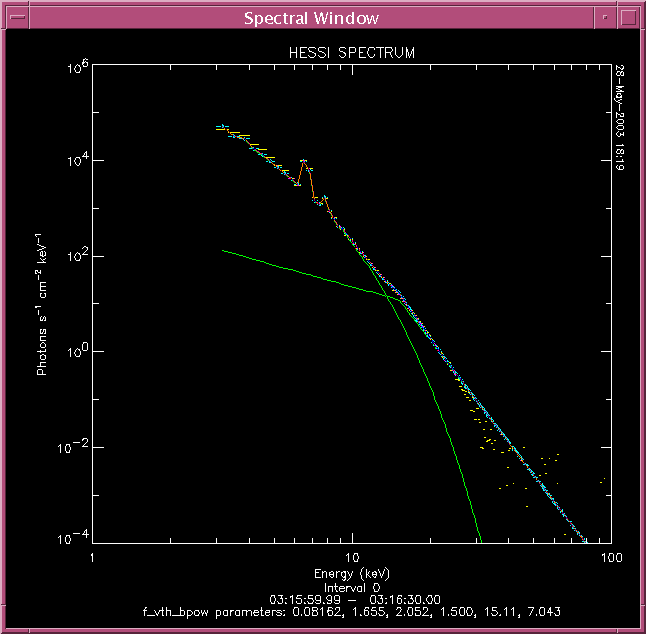Click the iron line peak in the spectrum
646x634 pixels.
(x=304, y=161)
